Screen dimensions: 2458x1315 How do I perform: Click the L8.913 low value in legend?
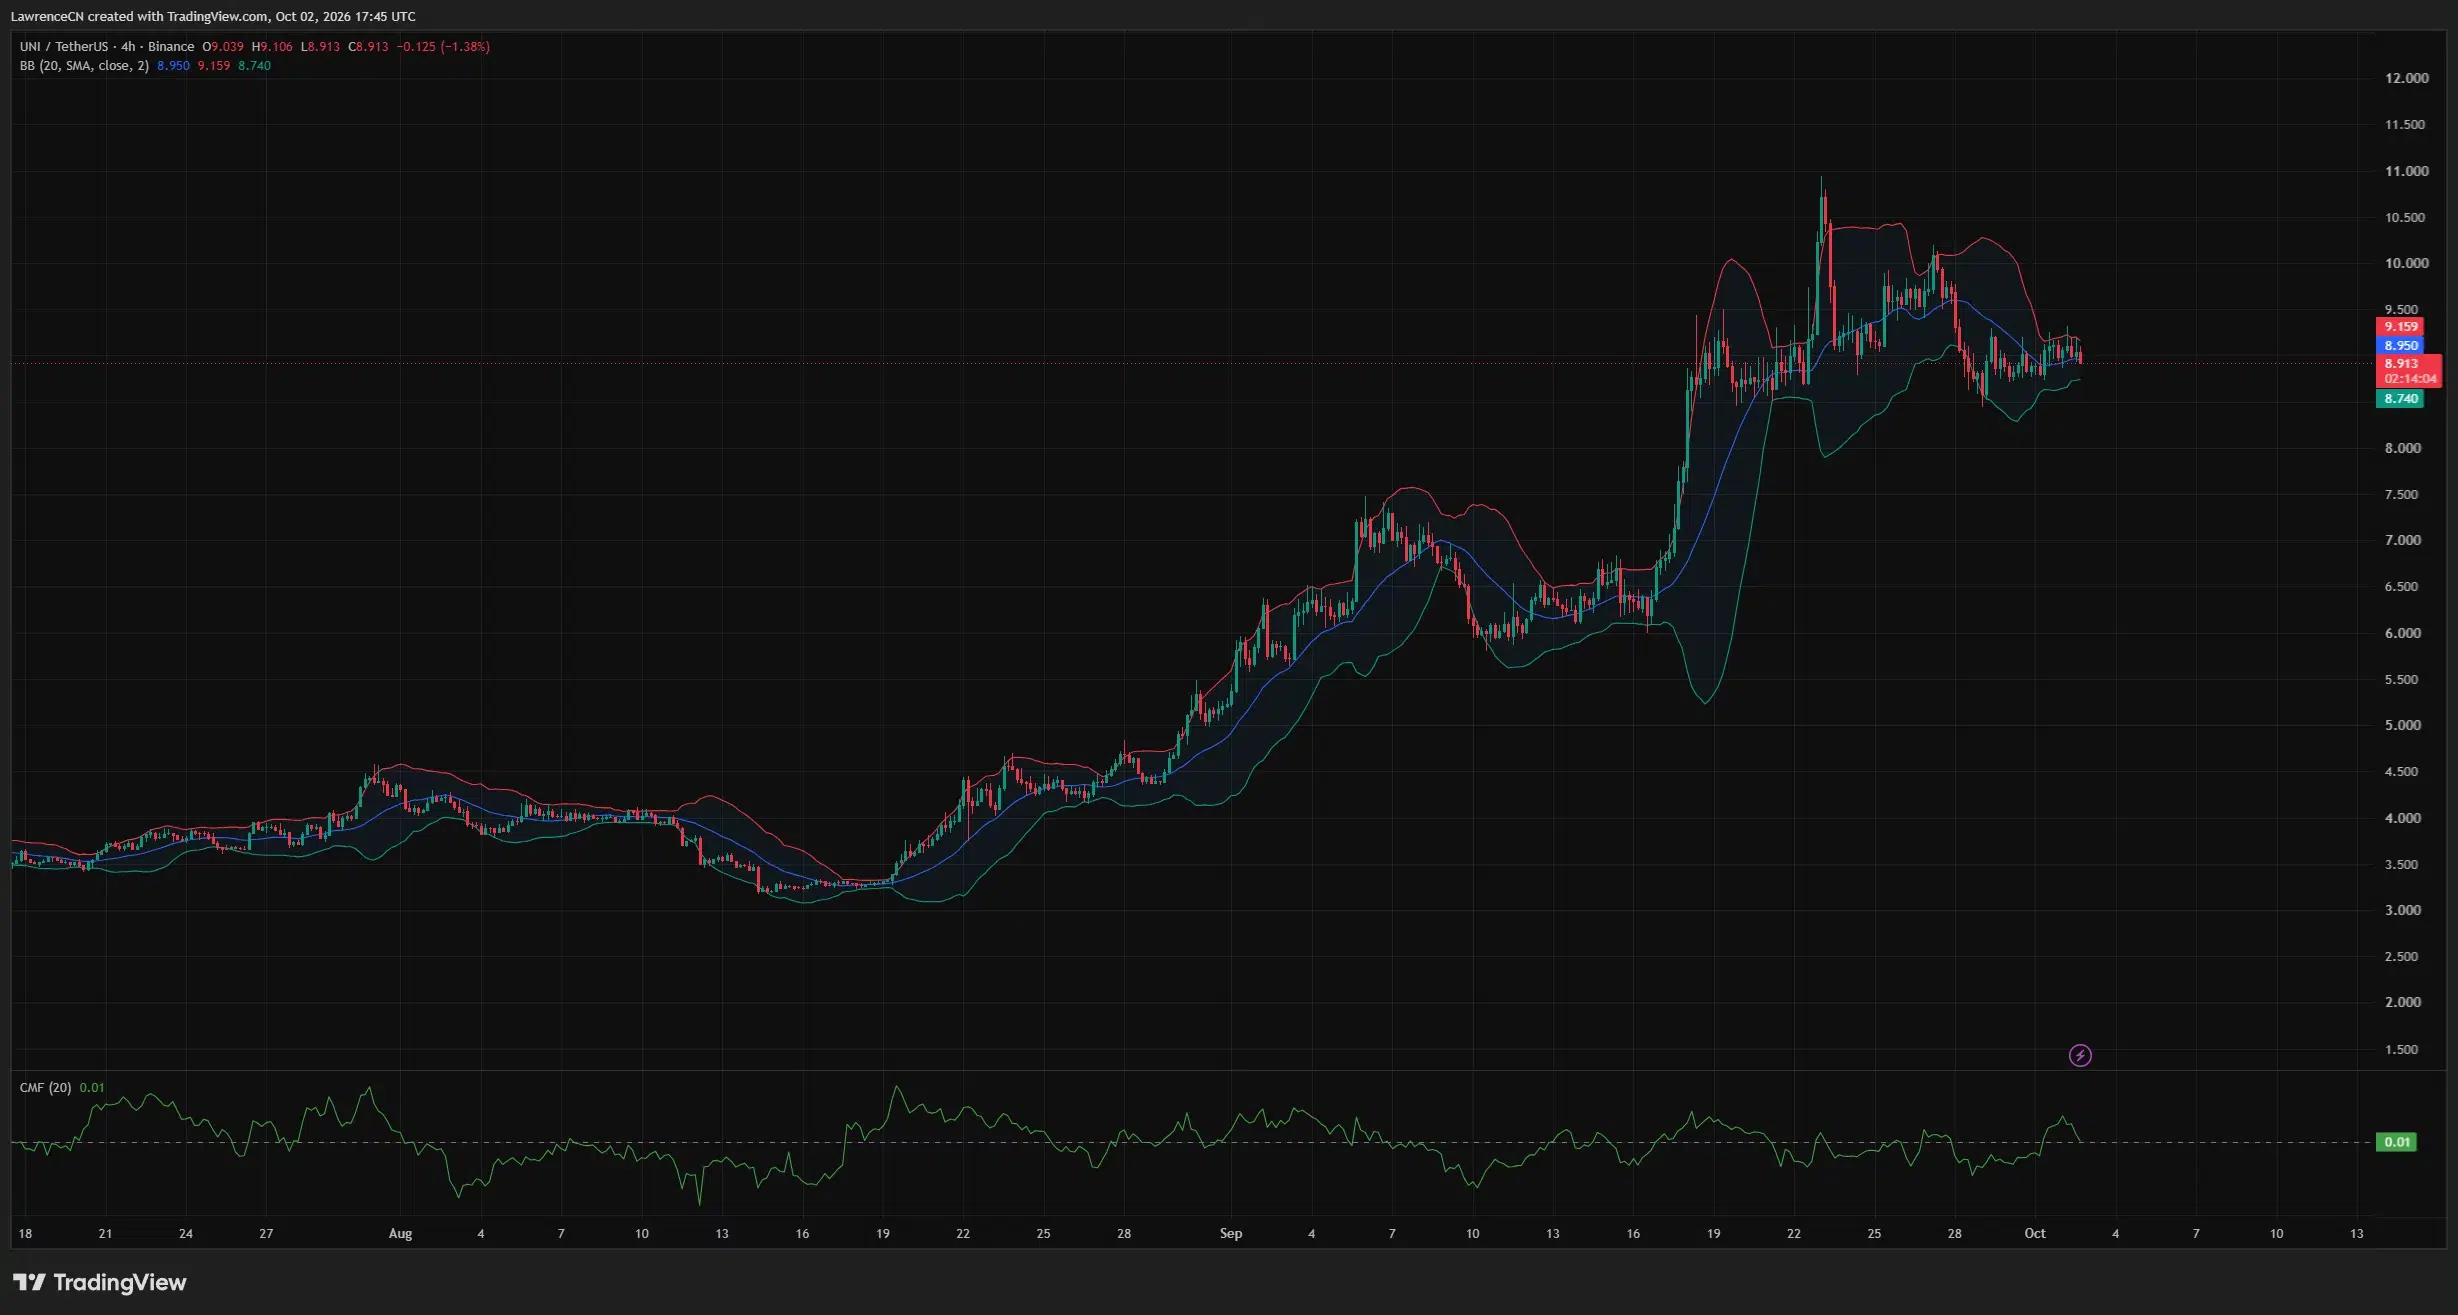(x=321, y=47)
